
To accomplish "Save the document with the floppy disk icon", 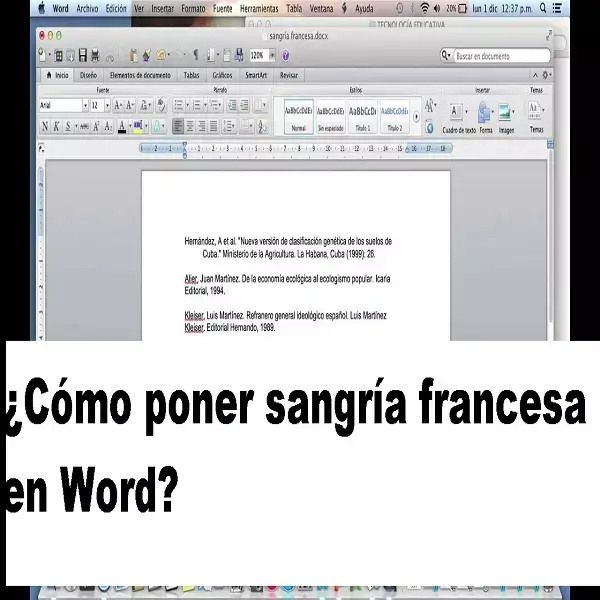I will pyautogui.click(x=83, y=55).
